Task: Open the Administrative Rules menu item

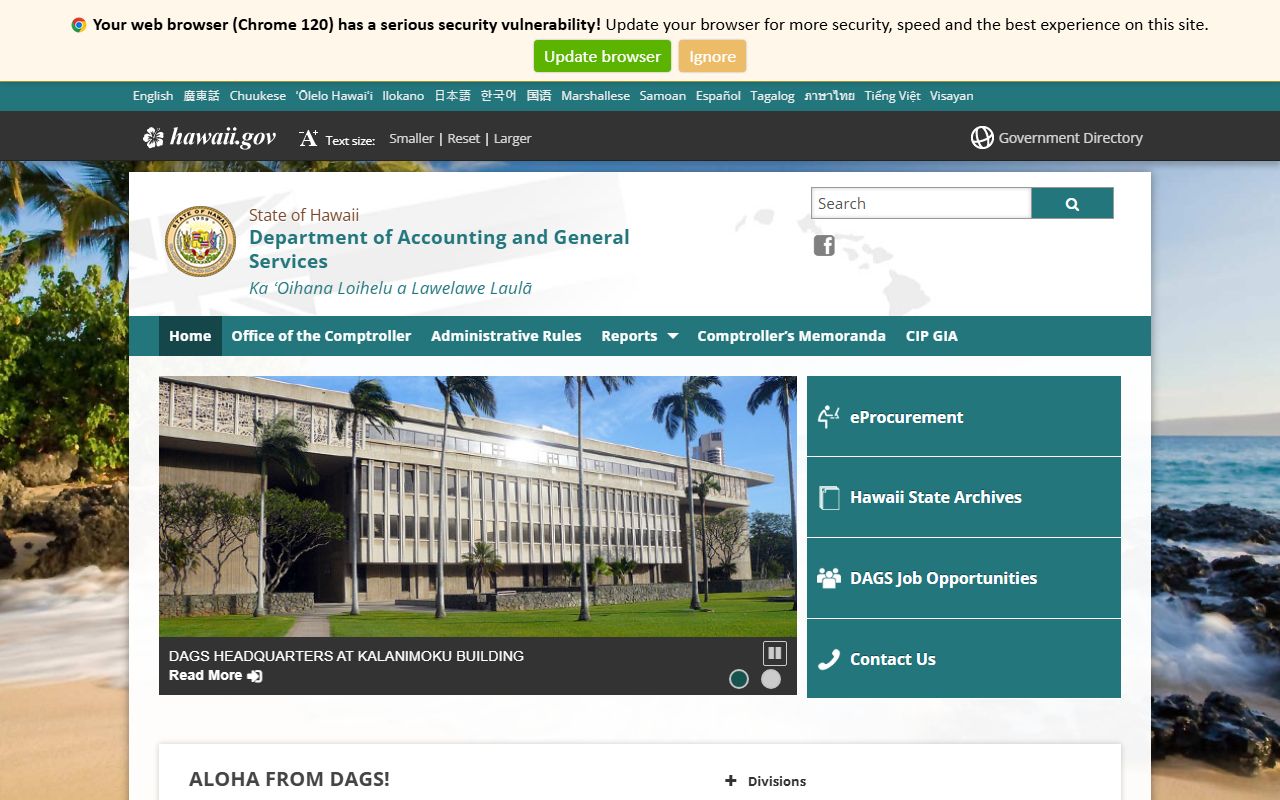Action: pos(506,336)
